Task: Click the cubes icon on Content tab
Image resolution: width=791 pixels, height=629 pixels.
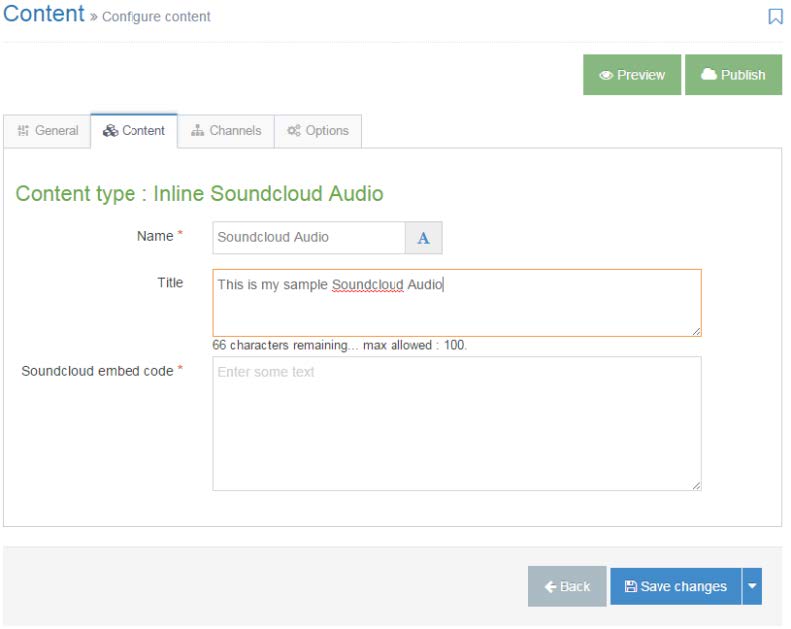Action: tap(111, 132)
